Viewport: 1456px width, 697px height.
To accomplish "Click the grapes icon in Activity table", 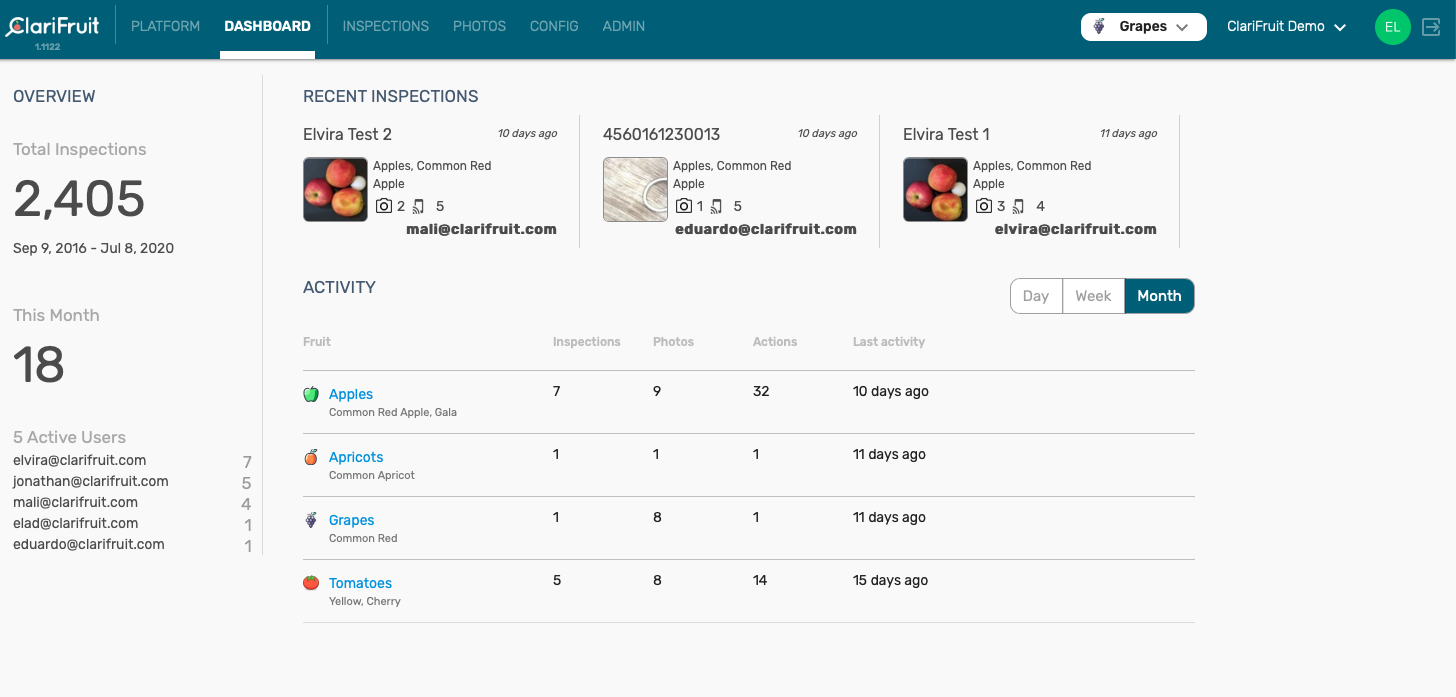I will pyautogui.click(x=311, y=520).
